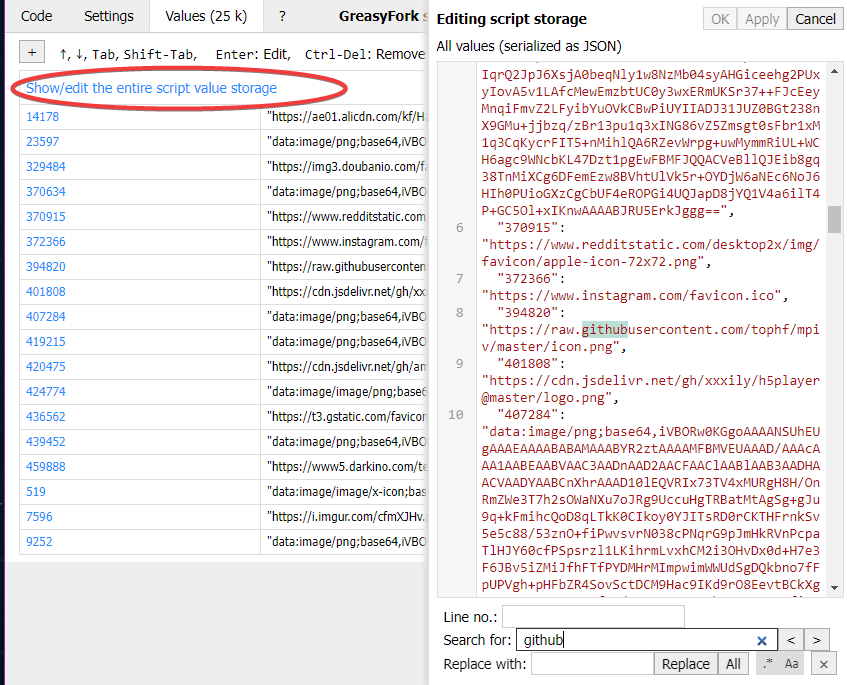Screen dimensions: 847x685
Task: Jump to next match with > arrow
Action: coord(817,639)
